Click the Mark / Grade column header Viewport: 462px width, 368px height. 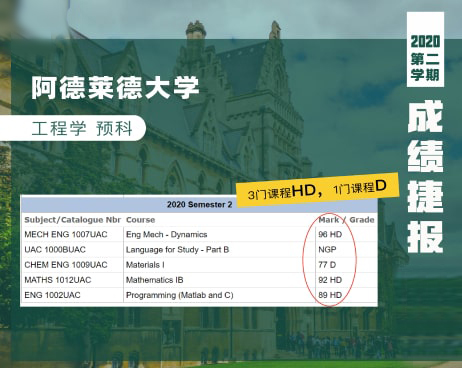click(x=346, y=220)
